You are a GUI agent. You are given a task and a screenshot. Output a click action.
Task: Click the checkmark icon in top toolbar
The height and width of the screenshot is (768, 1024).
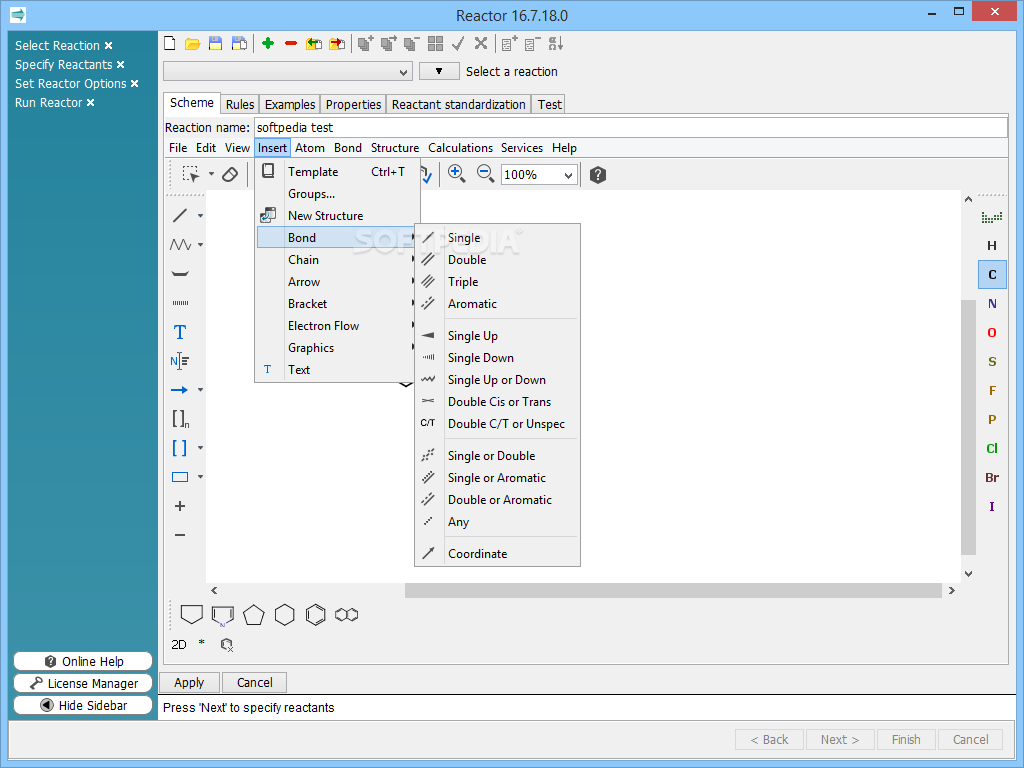click(x=458, y=44)
